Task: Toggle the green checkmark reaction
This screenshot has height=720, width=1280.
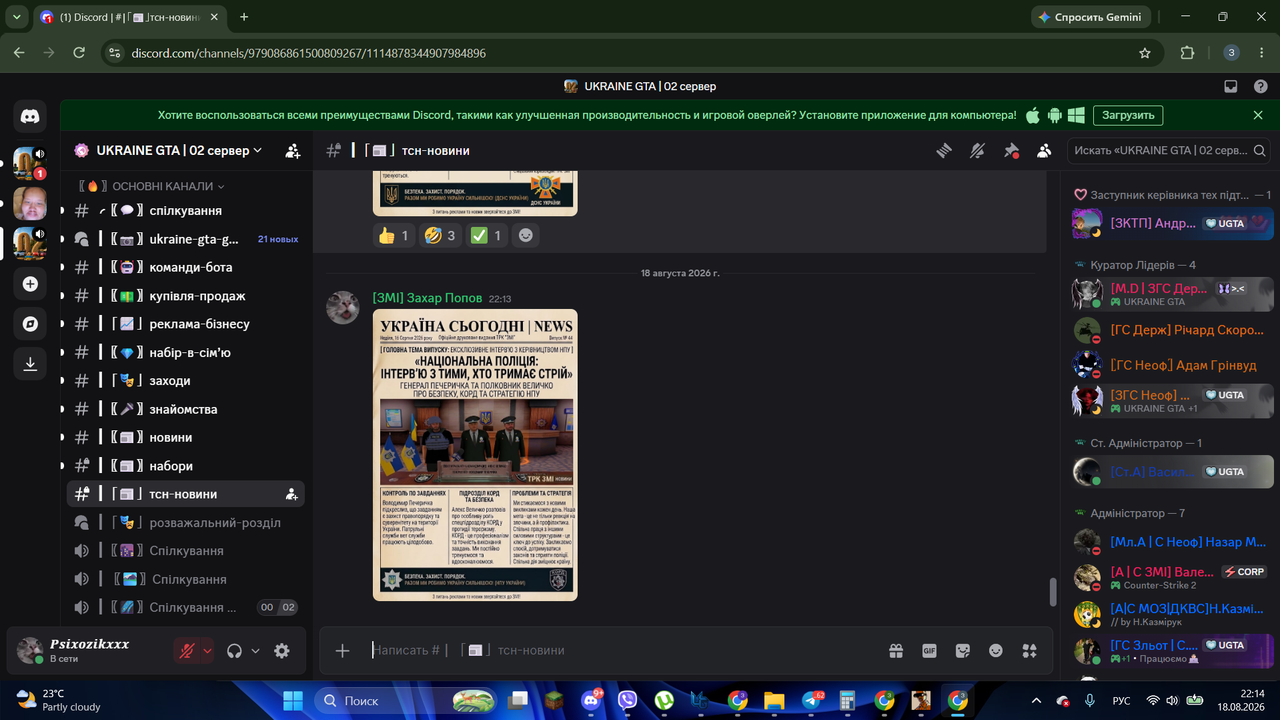Action: (x=487, y=236)
